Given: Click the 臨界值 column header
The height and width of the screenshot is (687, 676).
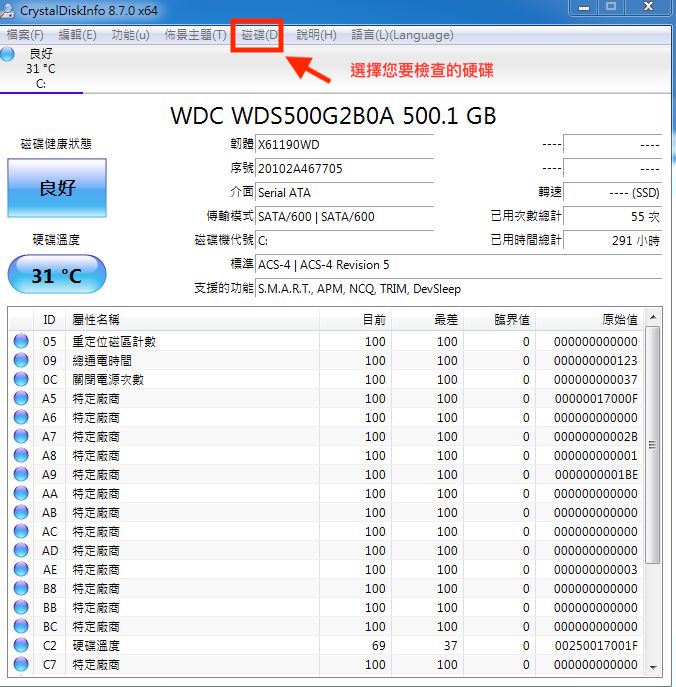Looking at the screenshot, I should click(499, 319).
